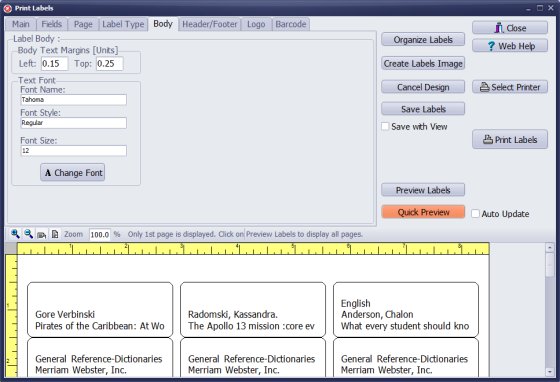
Task: Switch to the Main tab
Action: click(21, 24)
